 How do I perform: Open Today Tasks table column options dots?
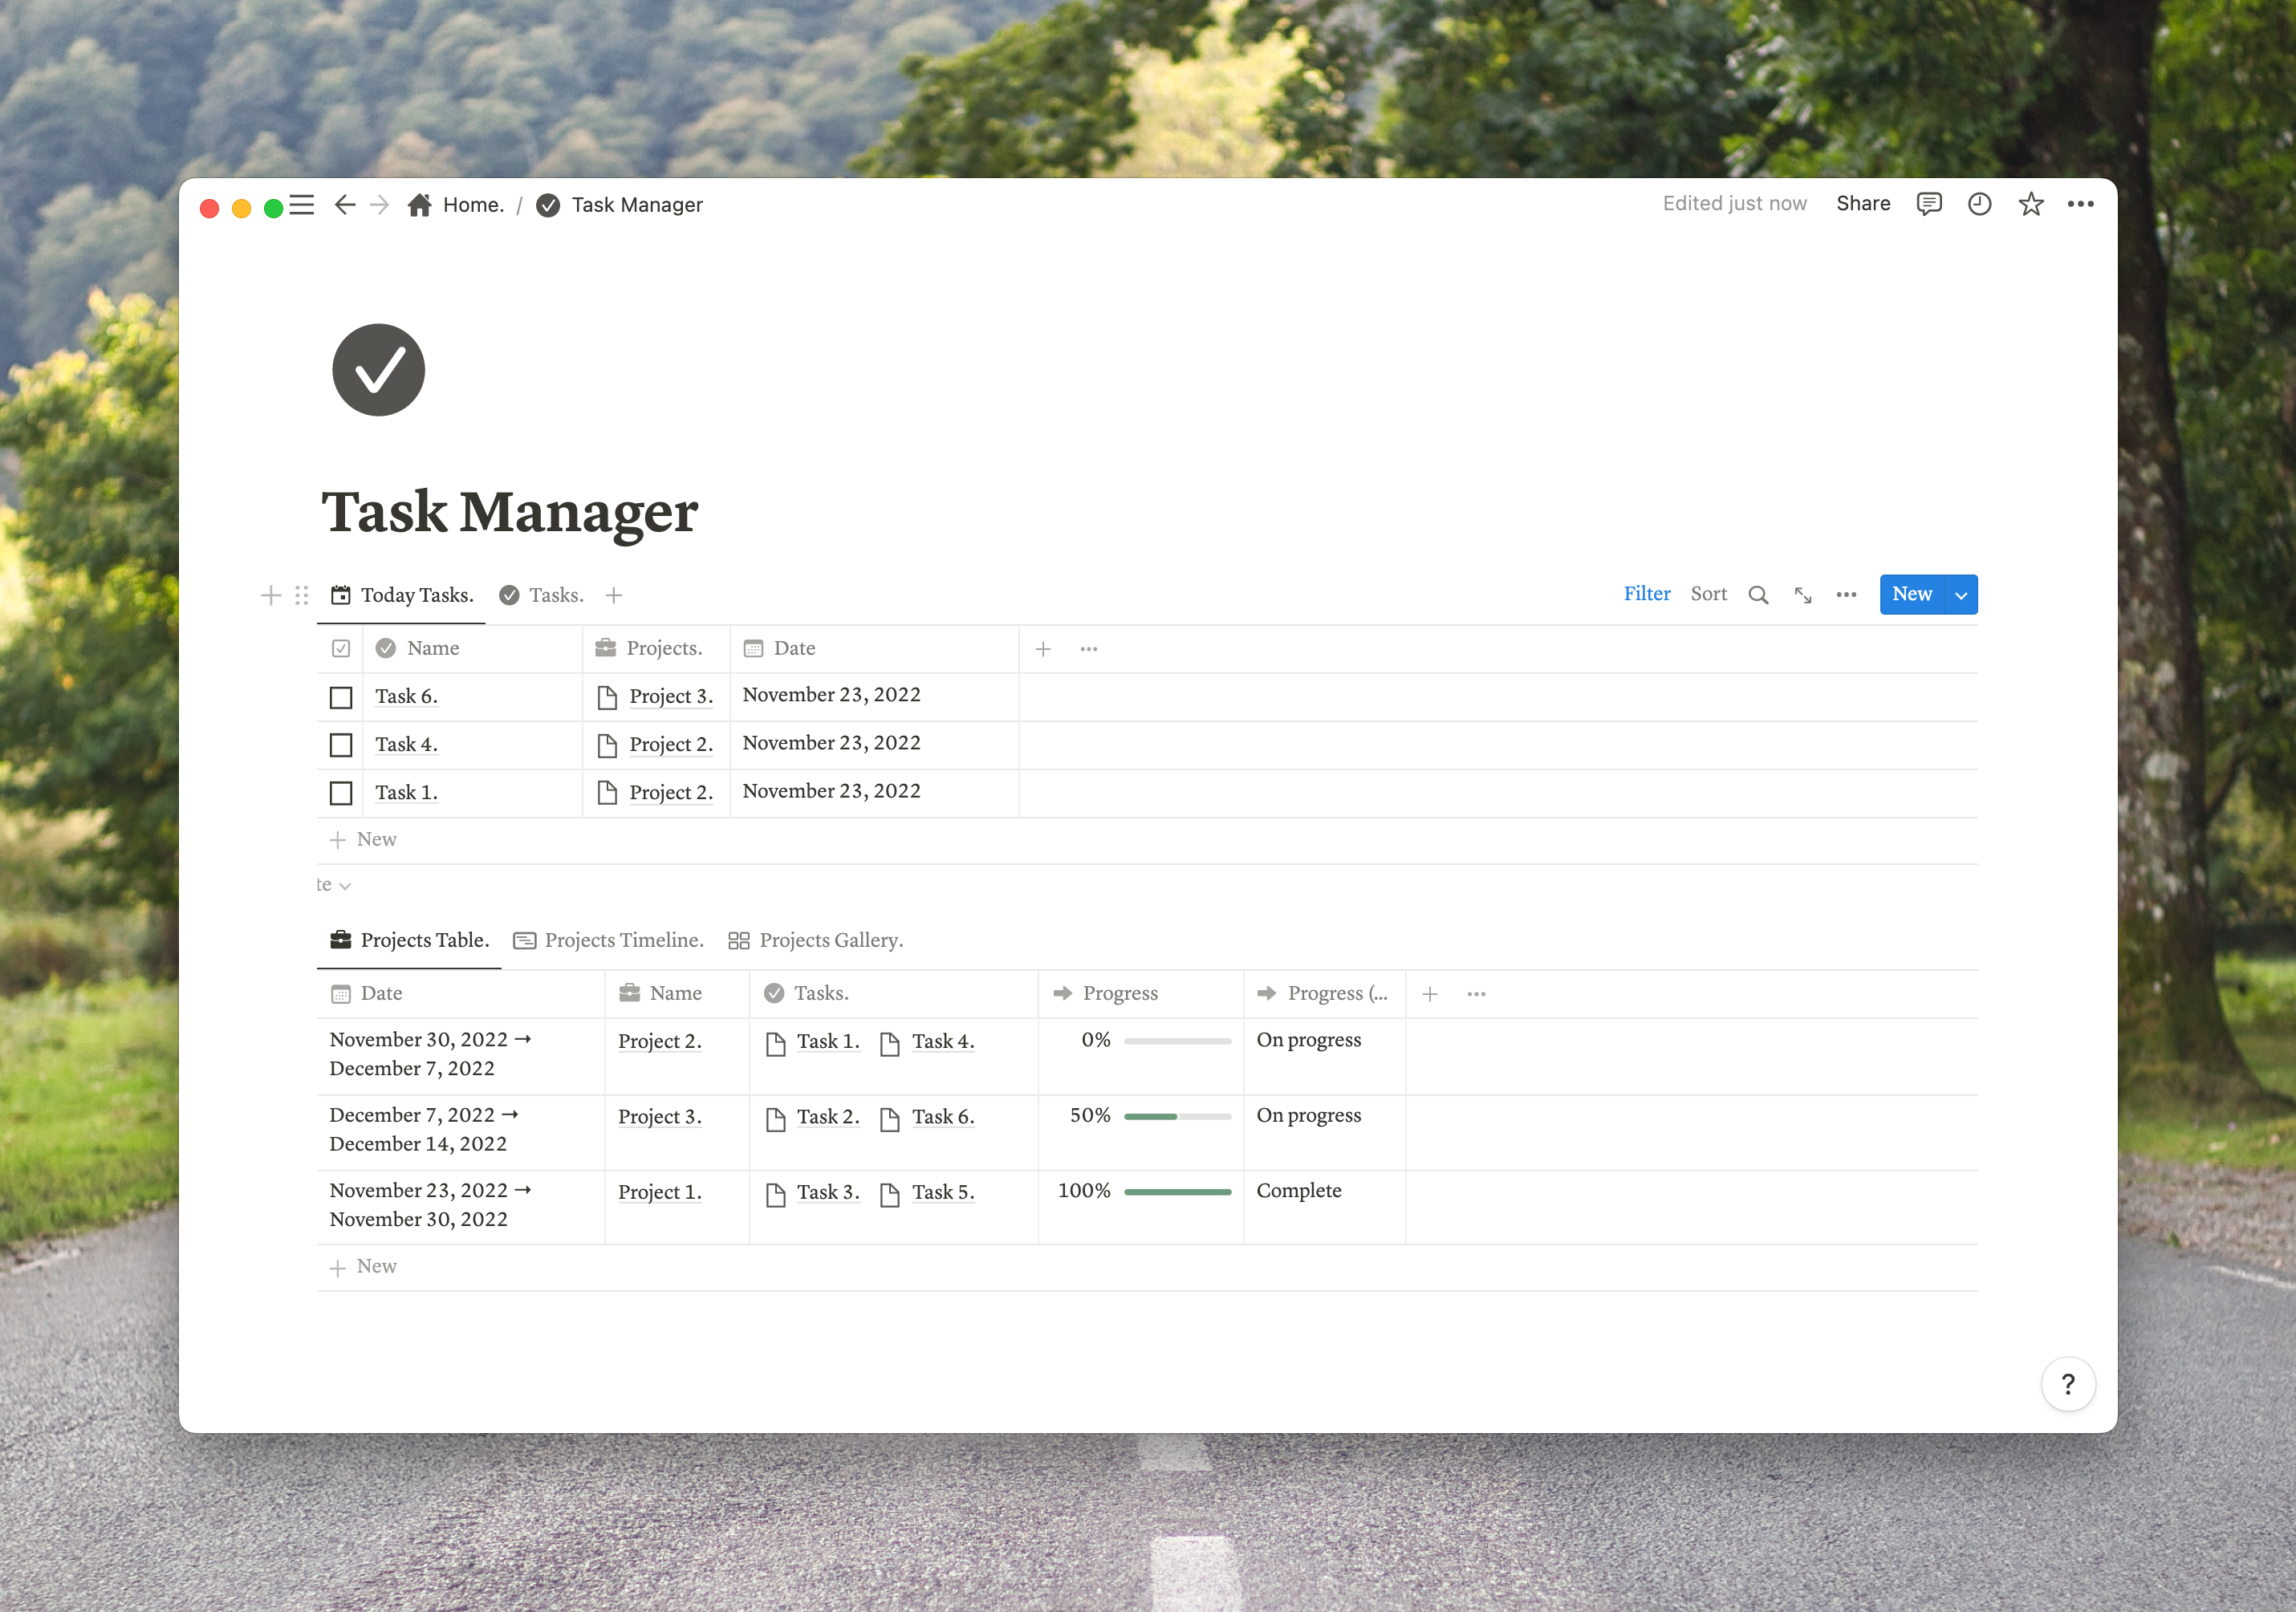1089,649
